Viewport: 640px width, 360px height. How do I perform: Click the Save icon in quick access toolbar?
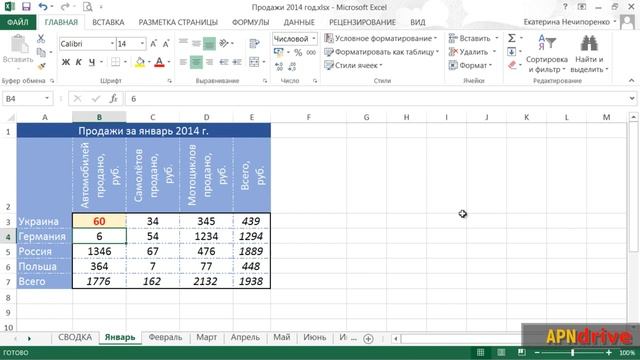pyautogui.click(x=26, y=7)
